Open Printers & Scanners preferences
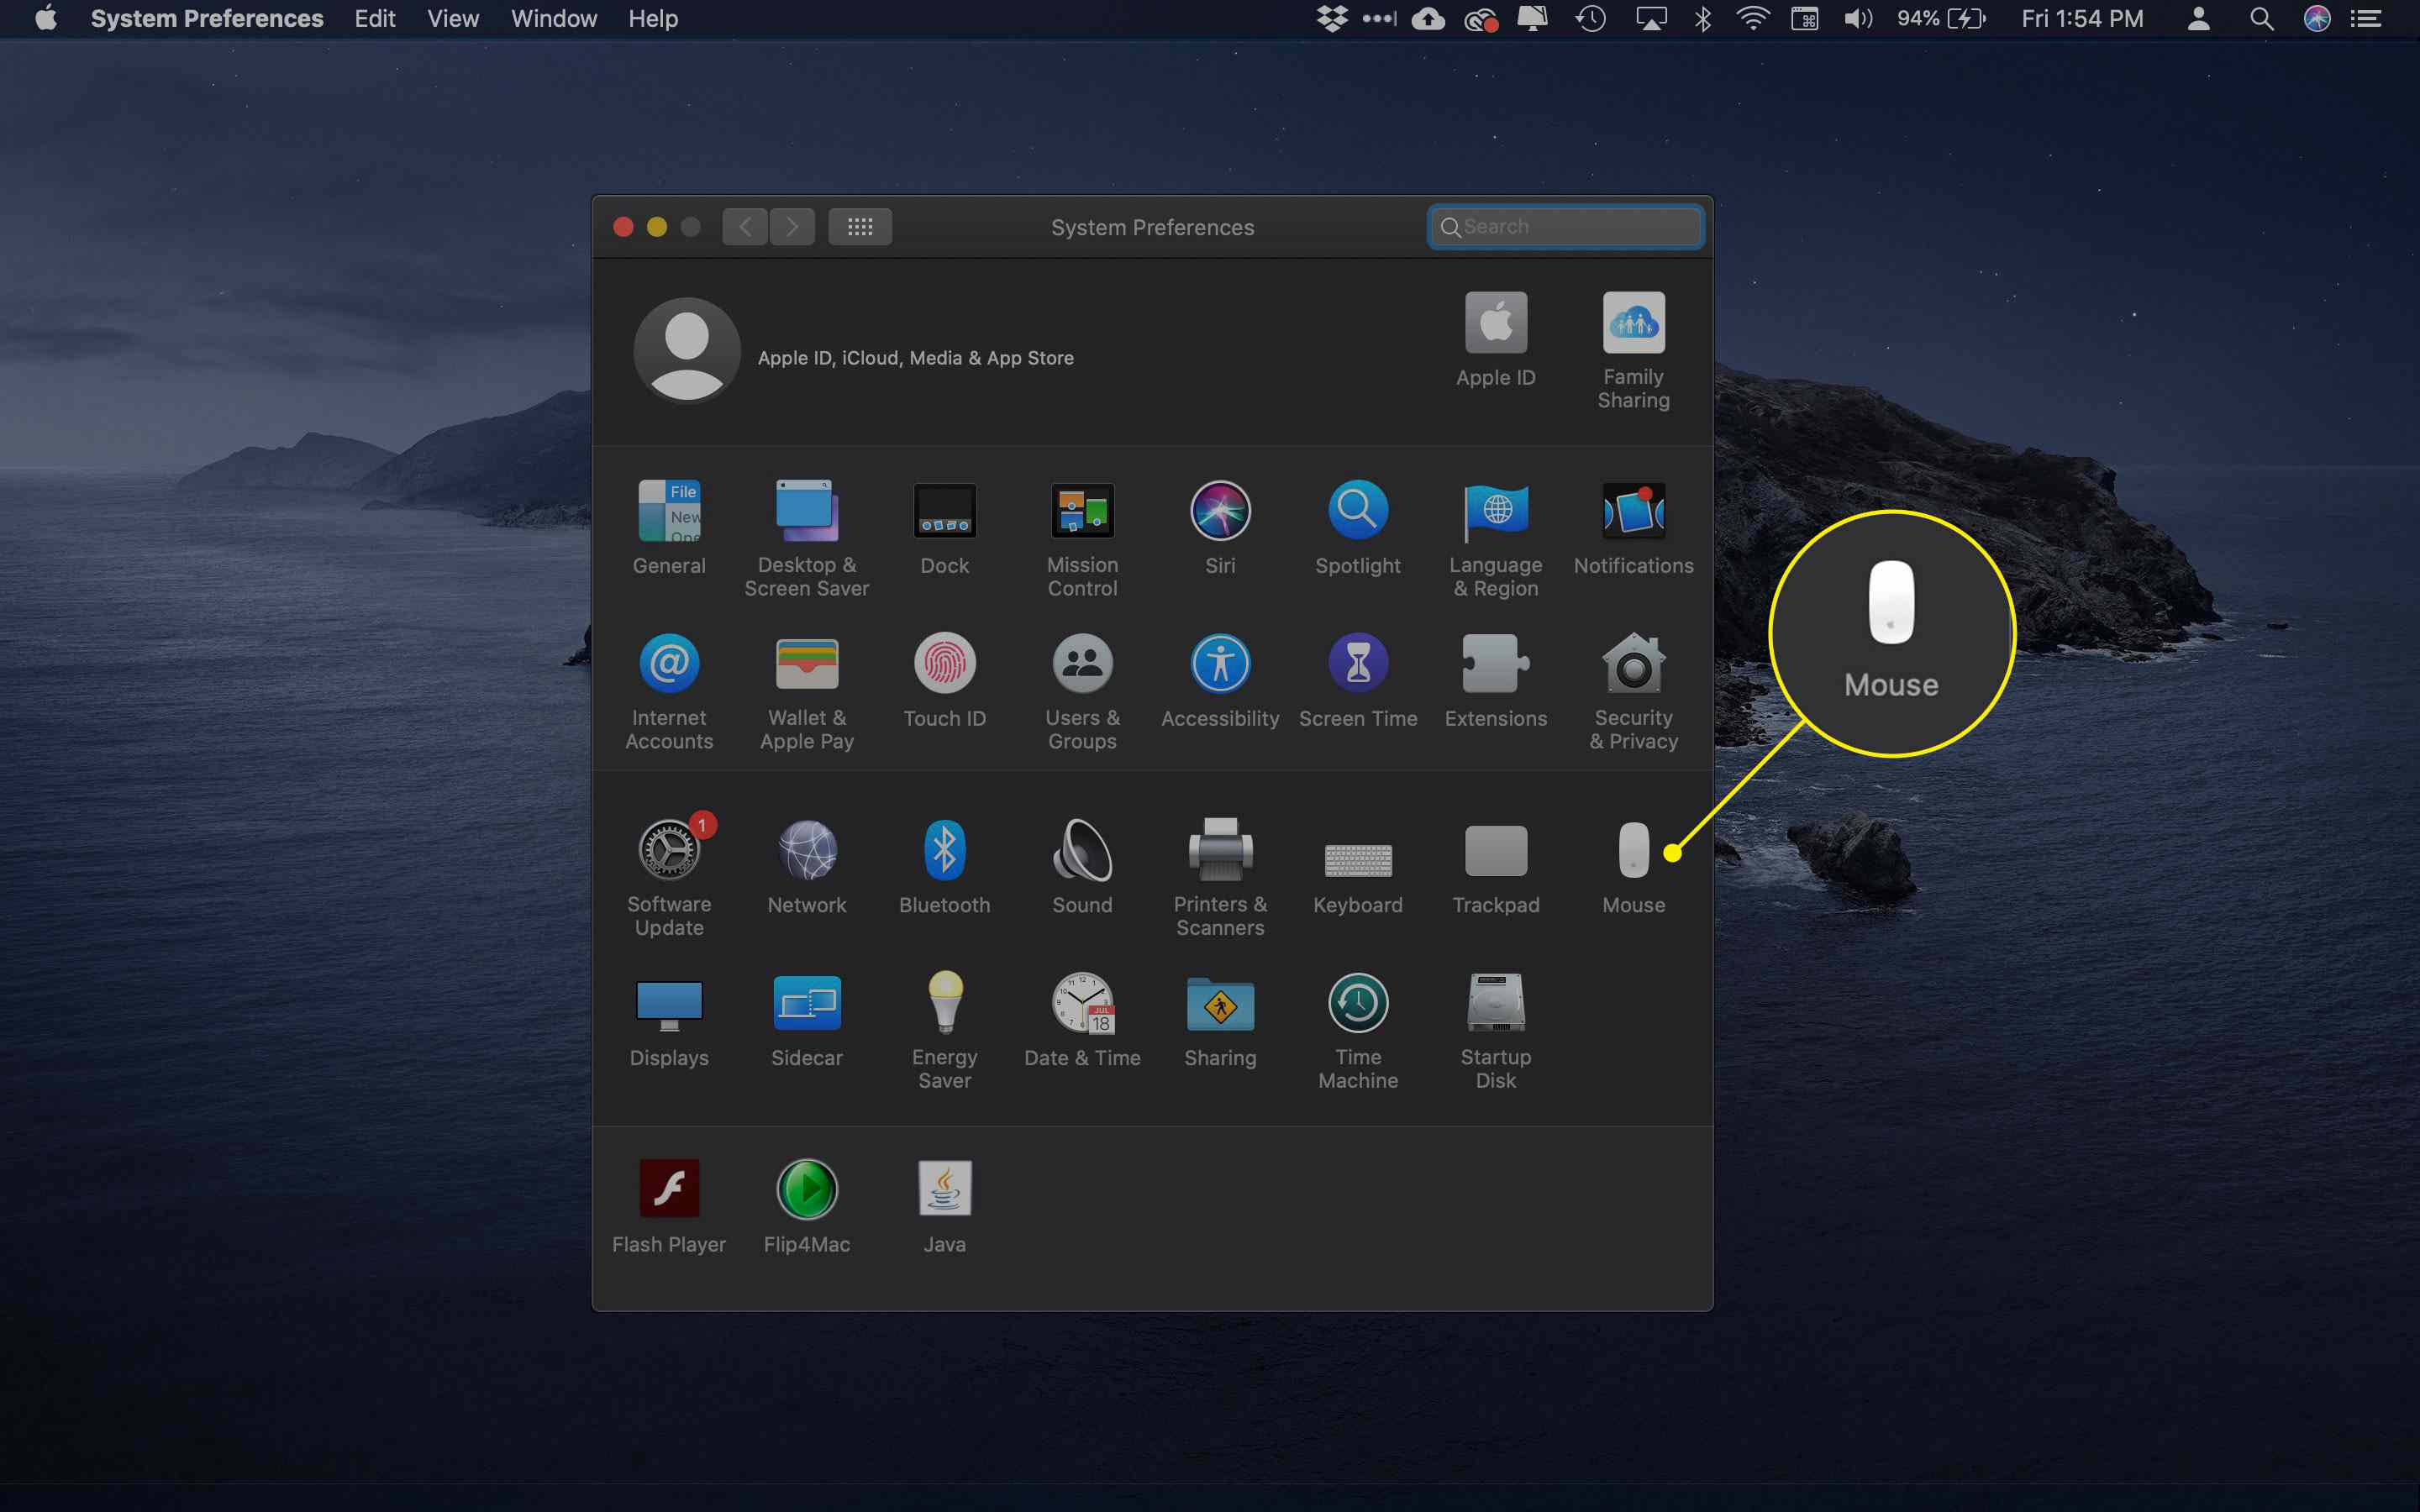 (x=1220, y=877)
